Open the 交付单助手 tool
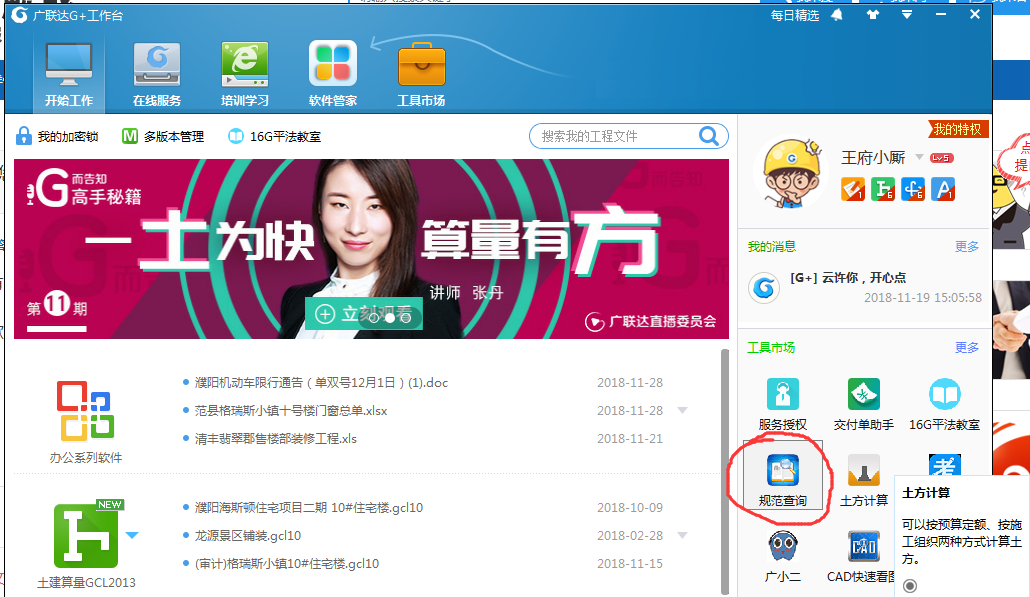Viewport: 1030px width, 597px height. pos(864,405)
